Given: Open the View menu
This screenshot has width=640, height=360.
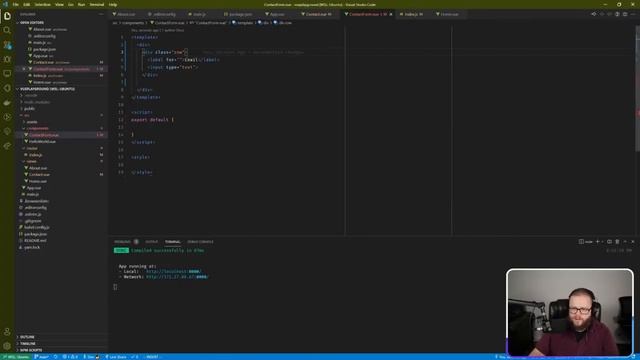Looking at the screenshot, I should tap(59, 4).
